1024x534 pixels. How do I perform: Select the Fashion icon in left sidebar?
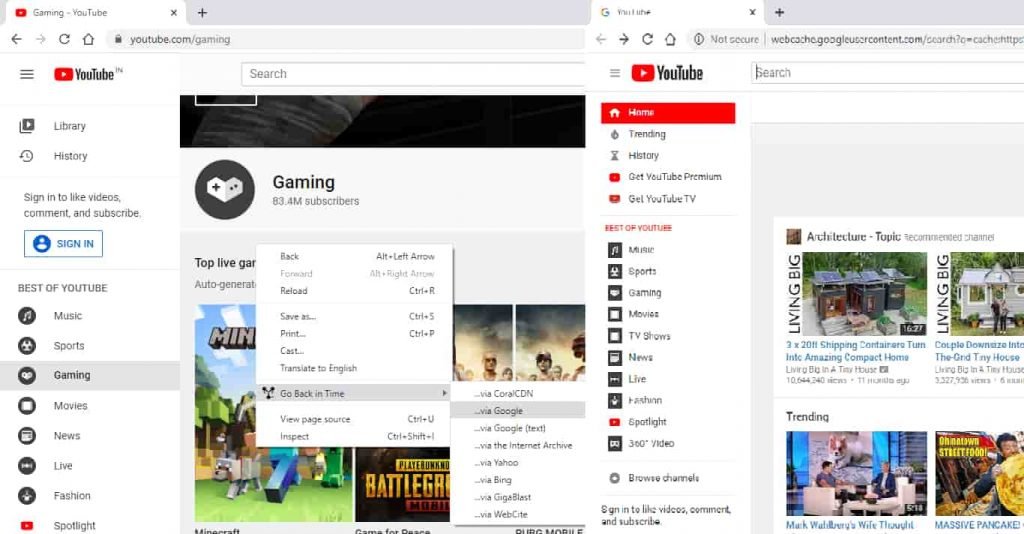tap(27, 496)
